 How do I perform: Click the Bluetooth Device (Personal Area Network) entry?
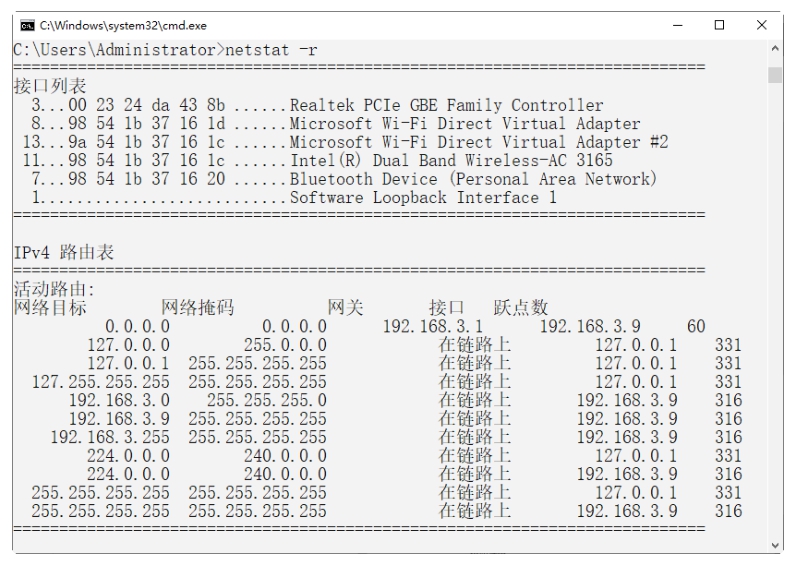472,179
